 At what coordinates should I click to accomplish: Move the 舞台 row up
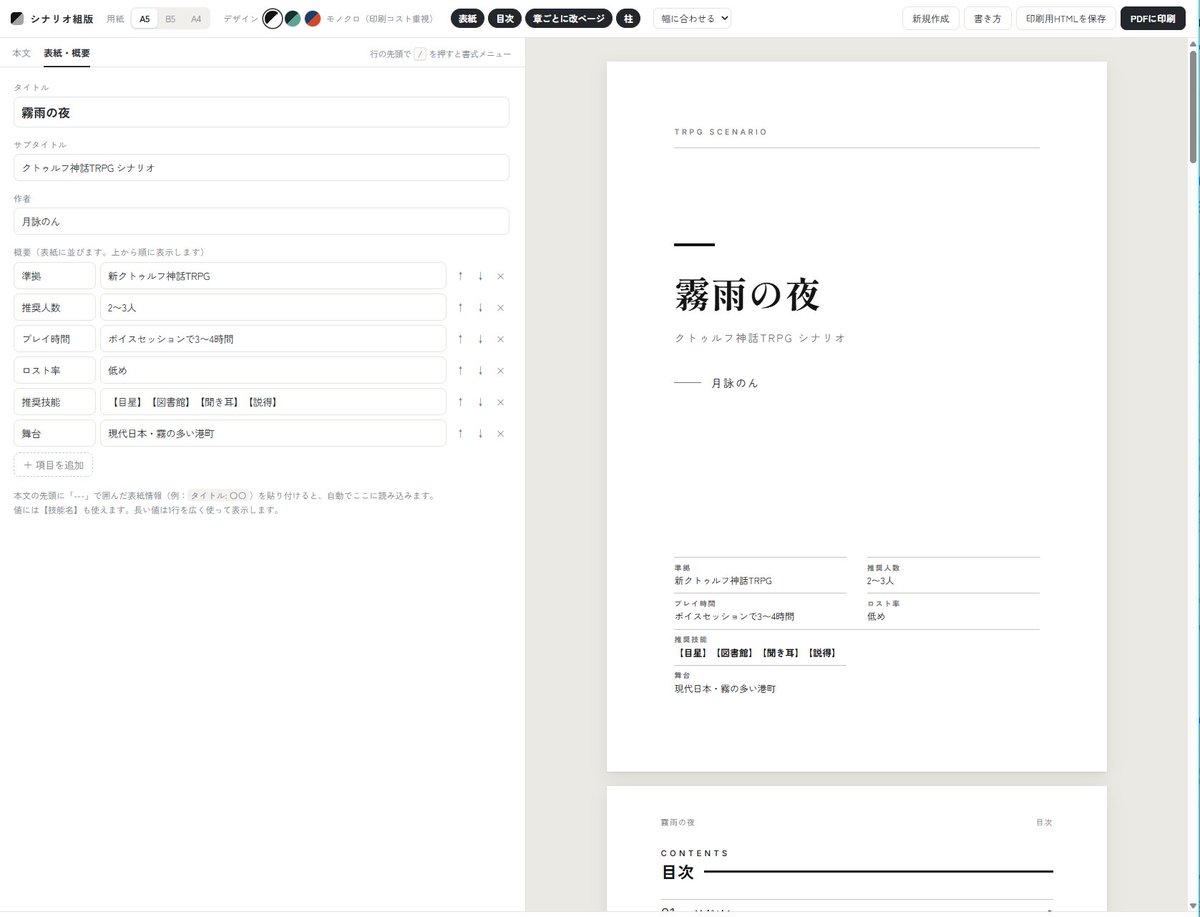coord(460,433)
